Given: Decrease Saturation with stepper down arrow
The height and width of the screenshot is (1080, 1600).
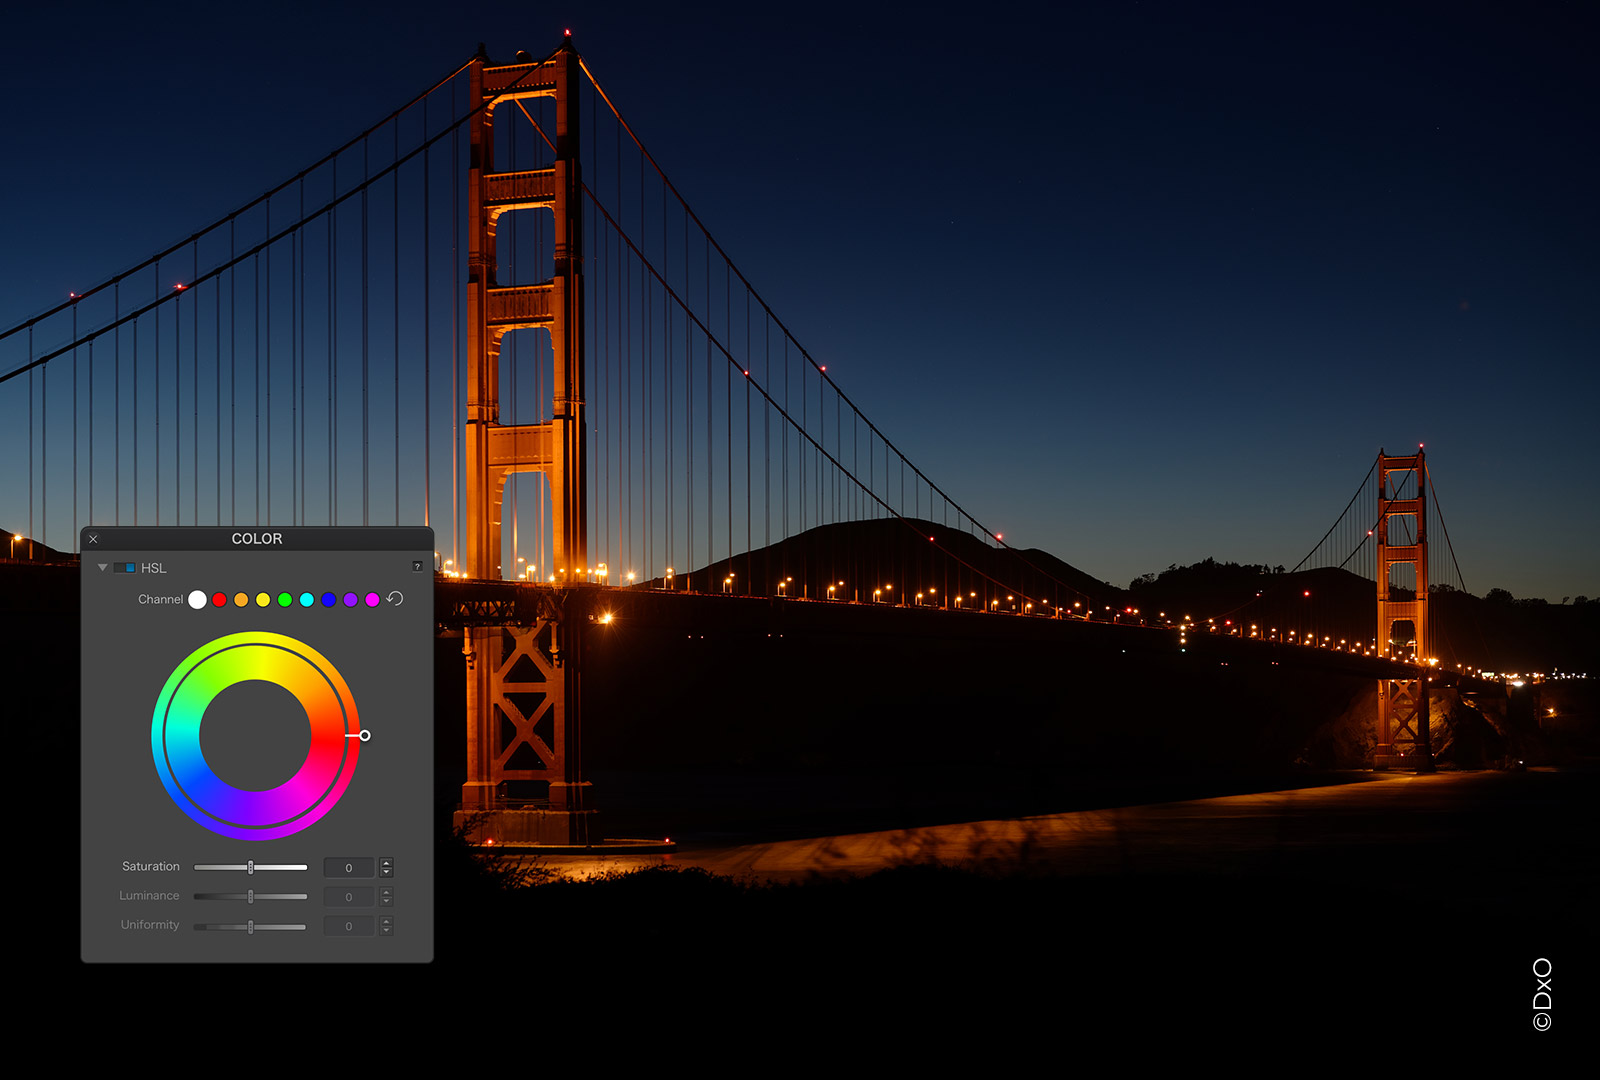Looking at the screenshot, I should (387, 873).
